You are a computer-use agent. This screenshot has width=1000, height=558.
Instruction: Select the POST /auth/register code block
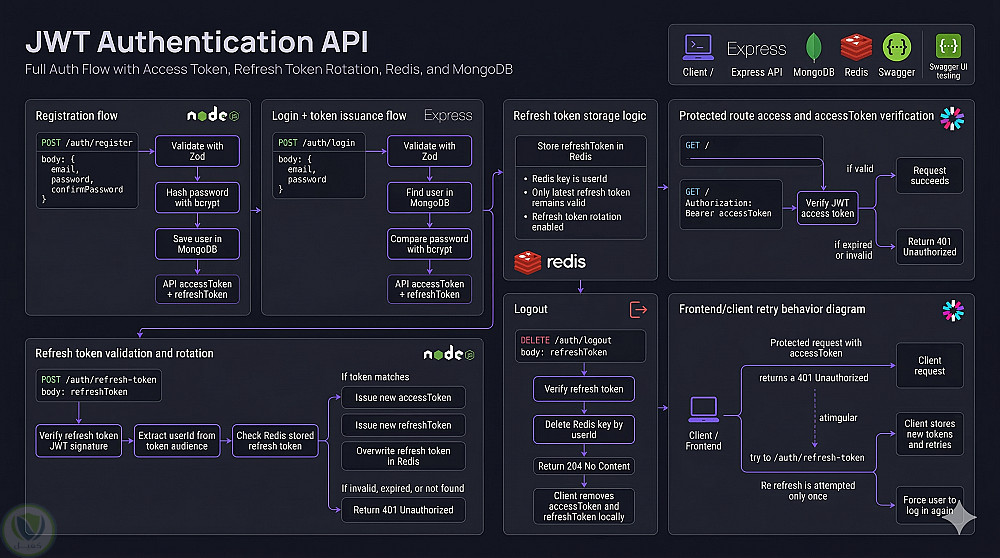point(87,171)
